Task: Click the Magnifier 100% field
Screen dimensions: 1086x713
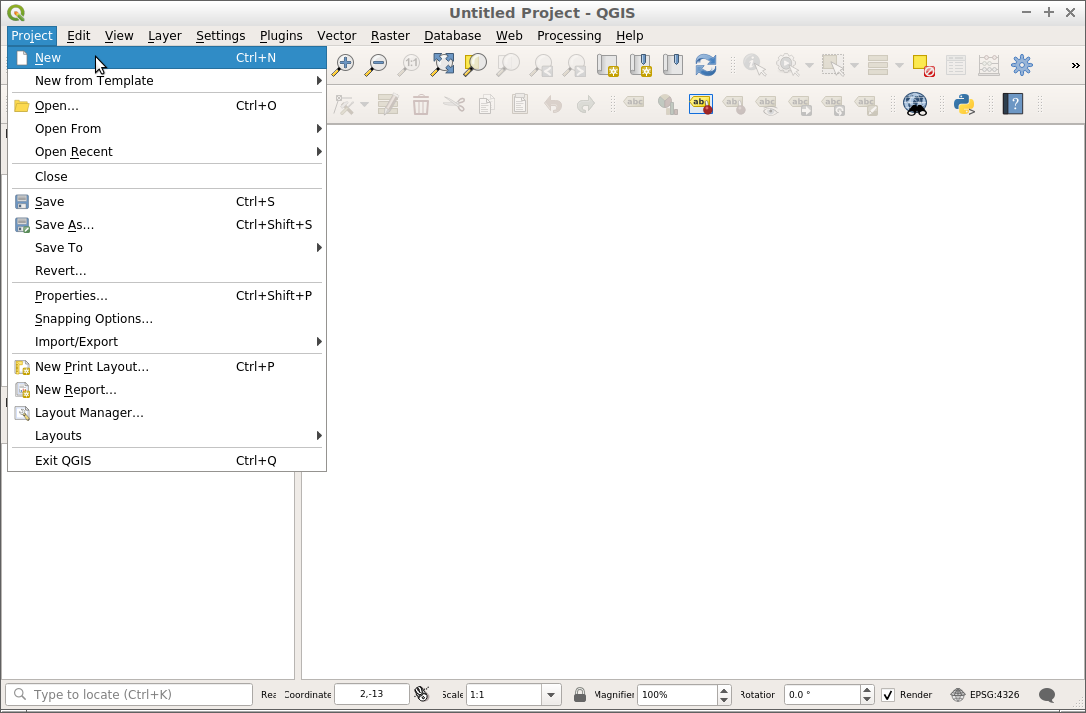Action: [x=677, y=694]
